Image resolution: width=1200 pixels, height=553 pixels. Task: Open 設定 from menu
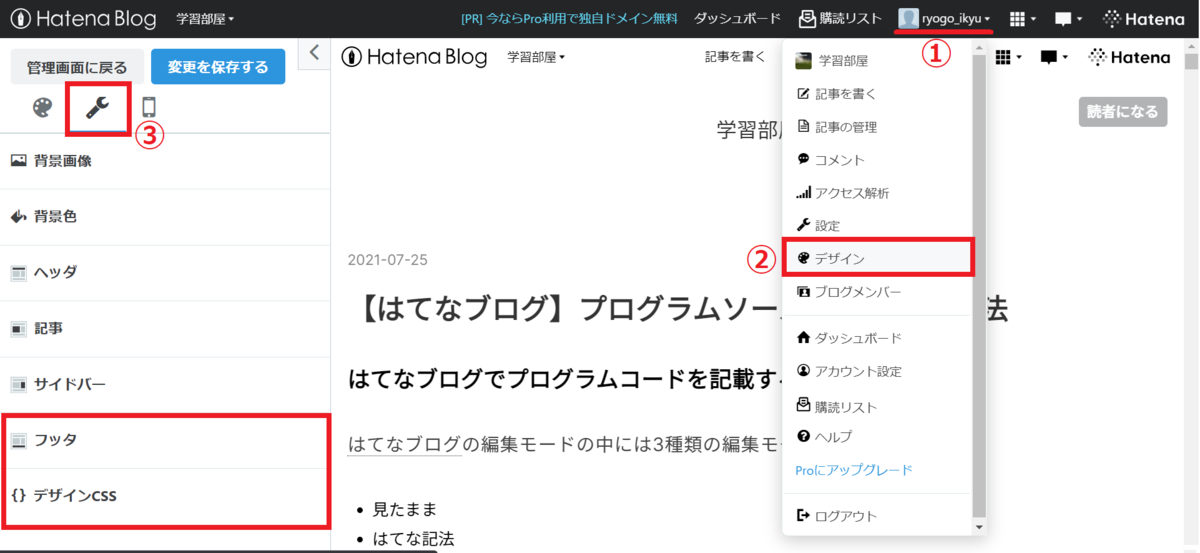[x=877, y=225]
